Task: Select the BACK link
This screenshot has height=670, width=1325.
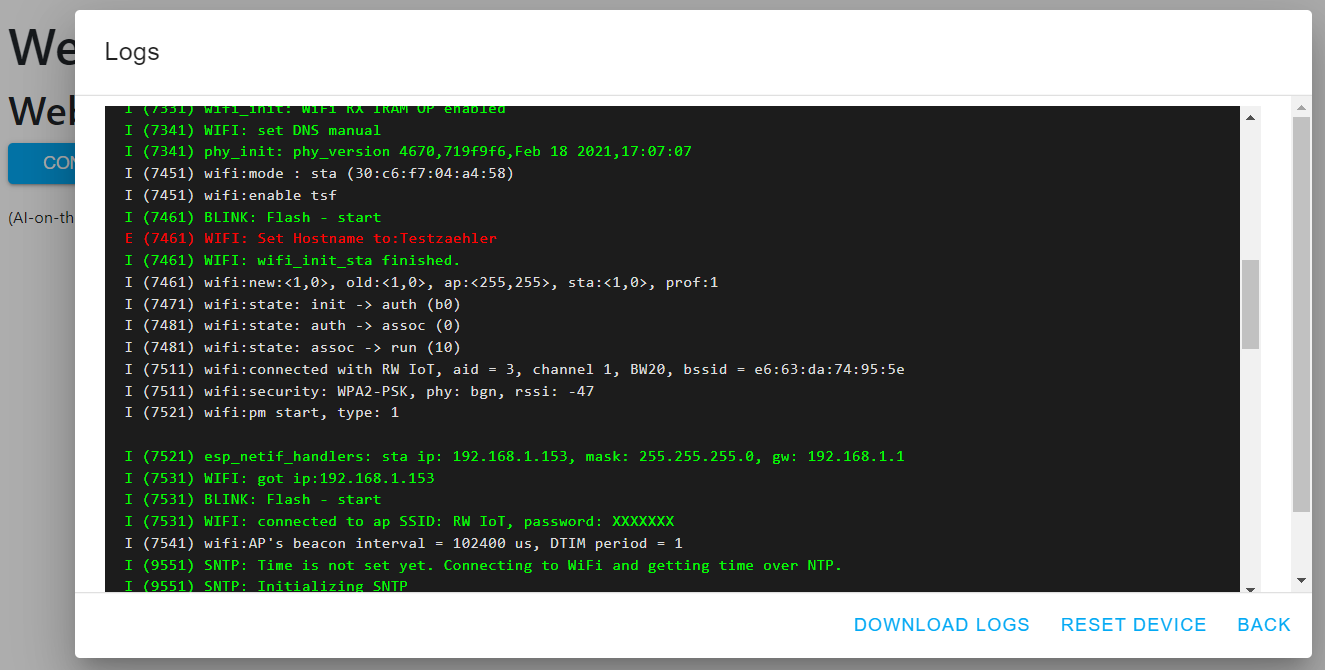Action: pos(1263,624)
